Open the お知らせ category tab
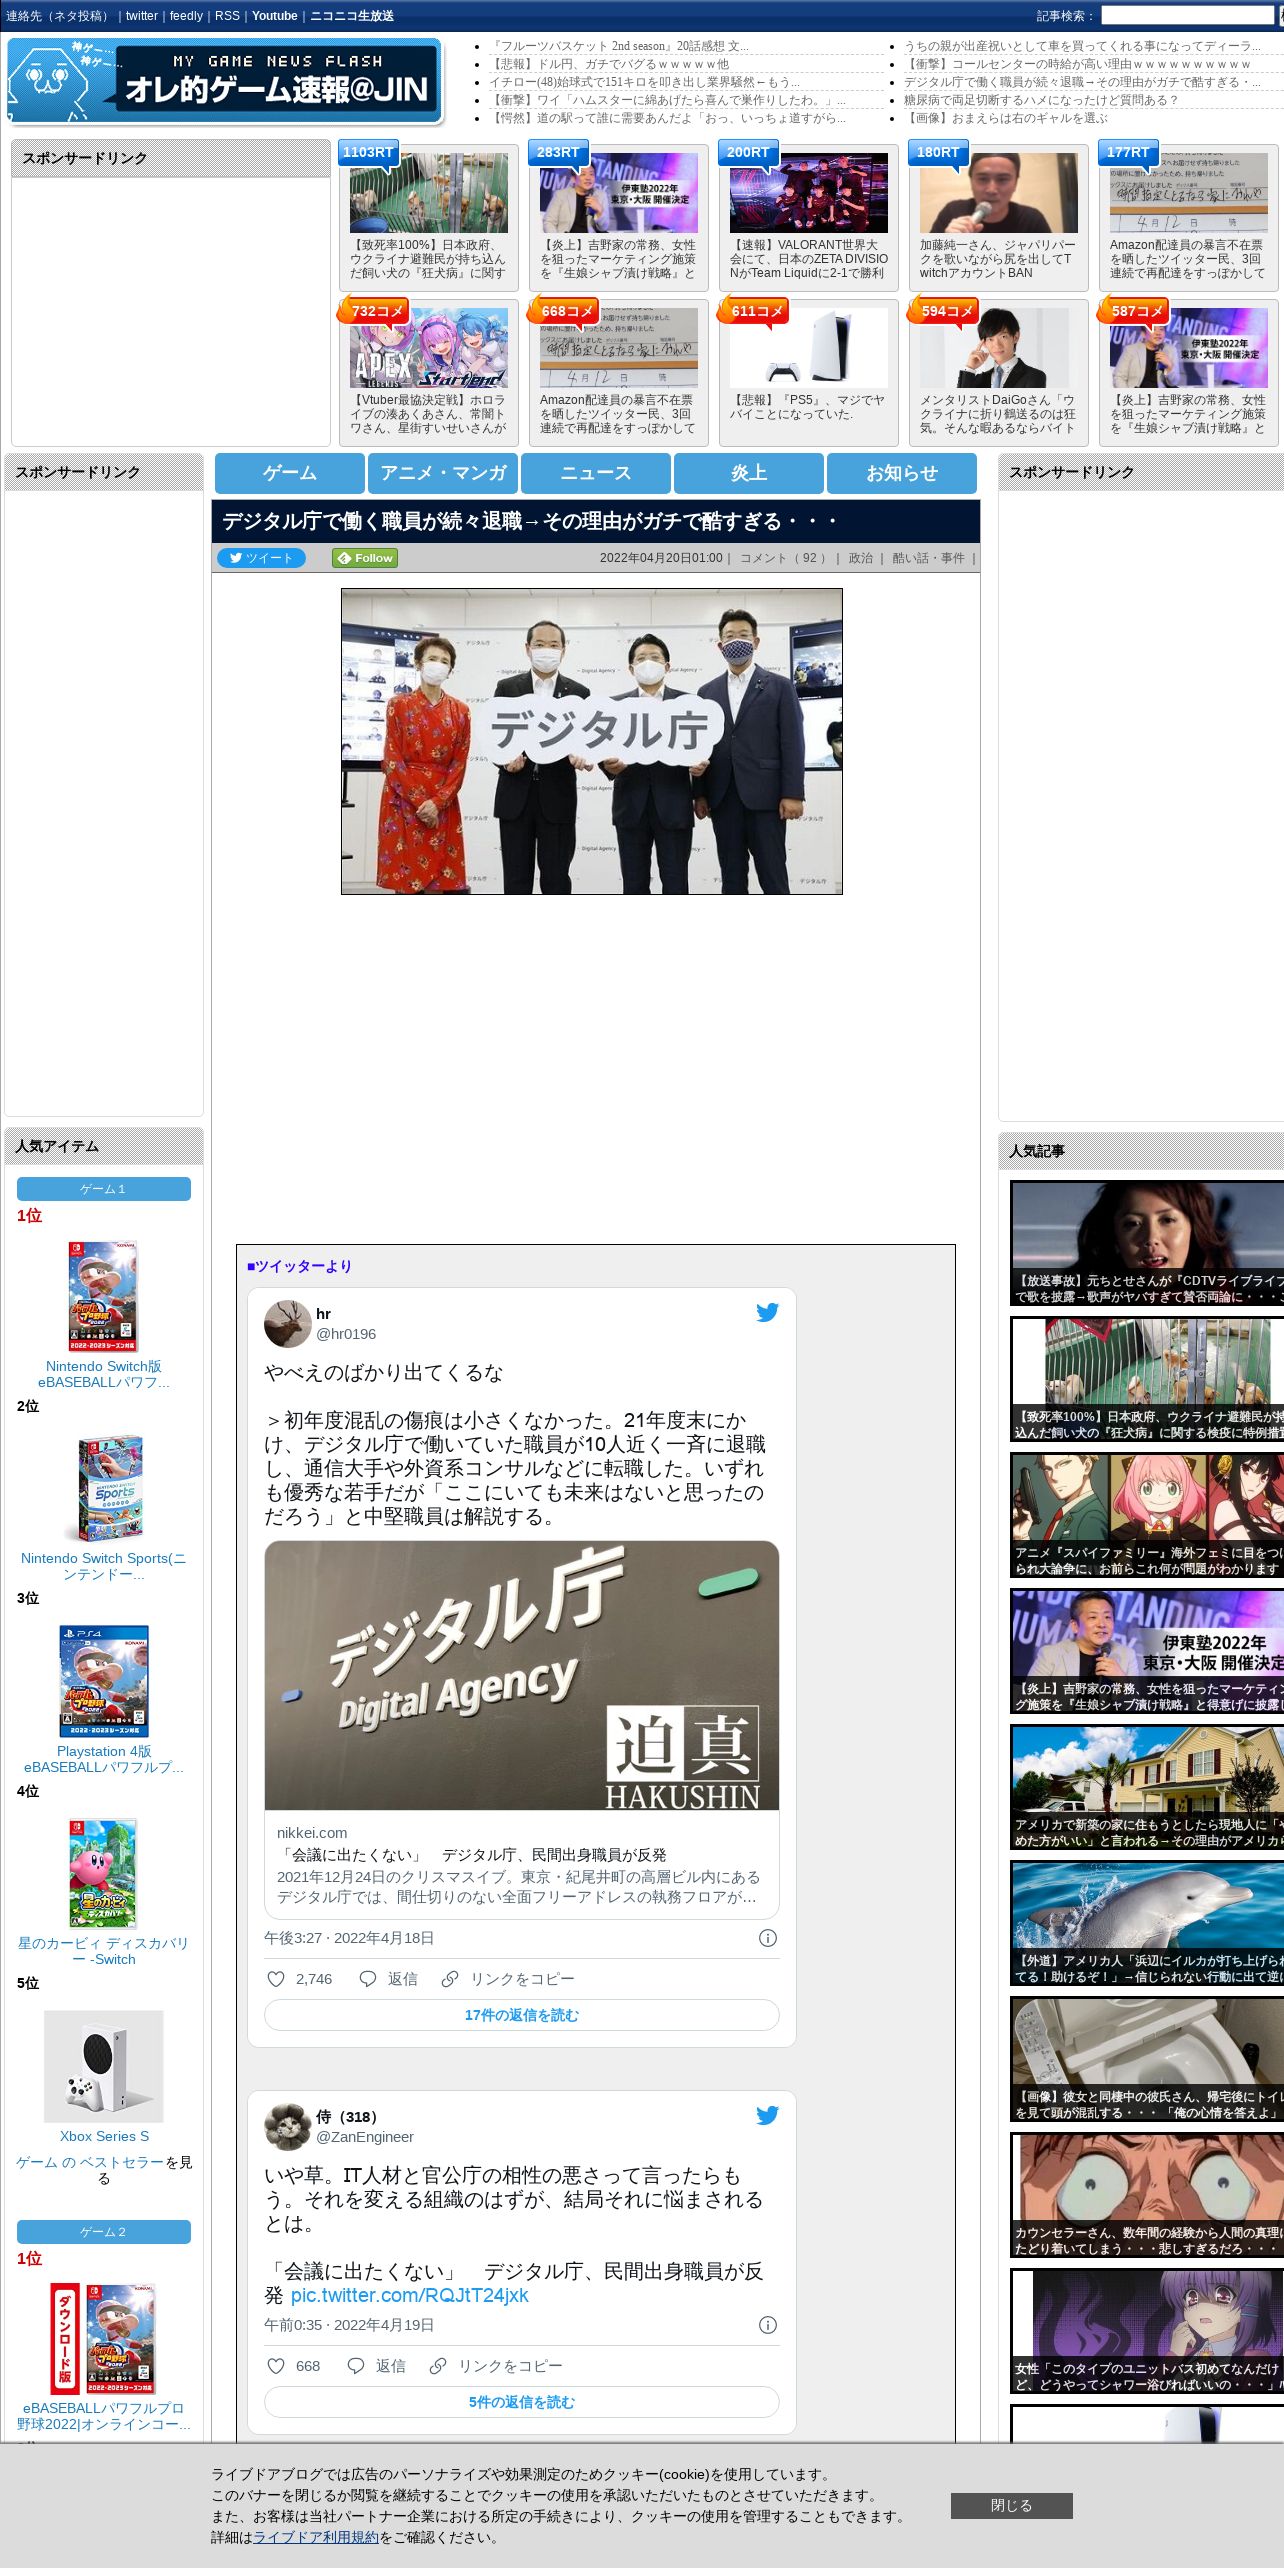The height and width of the screenshot is (2568, 1284). click(x=902, y=473)
